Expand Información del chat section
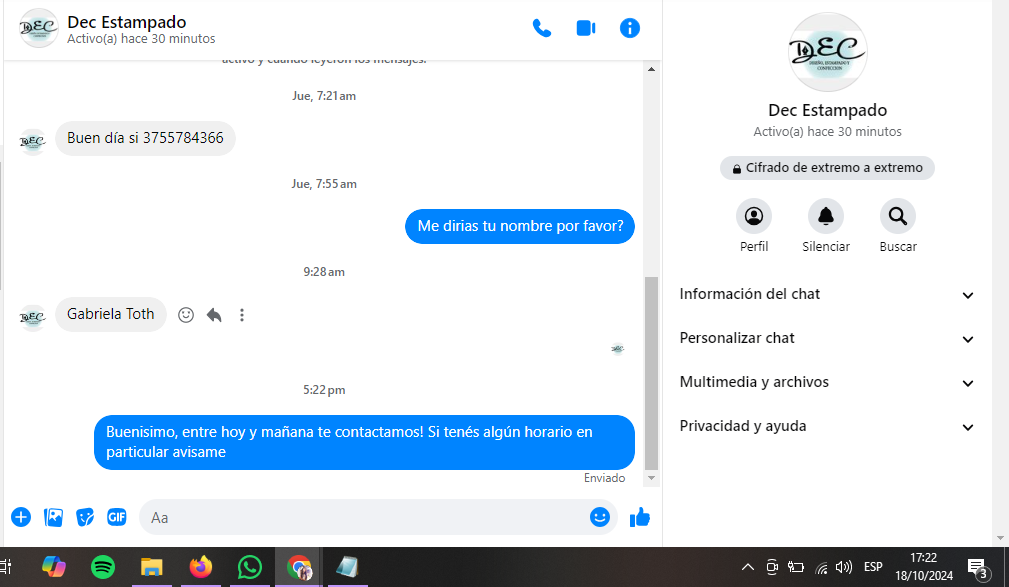Image resolution: width=1009 pixels, height=587 pixels. coord(828,294)
